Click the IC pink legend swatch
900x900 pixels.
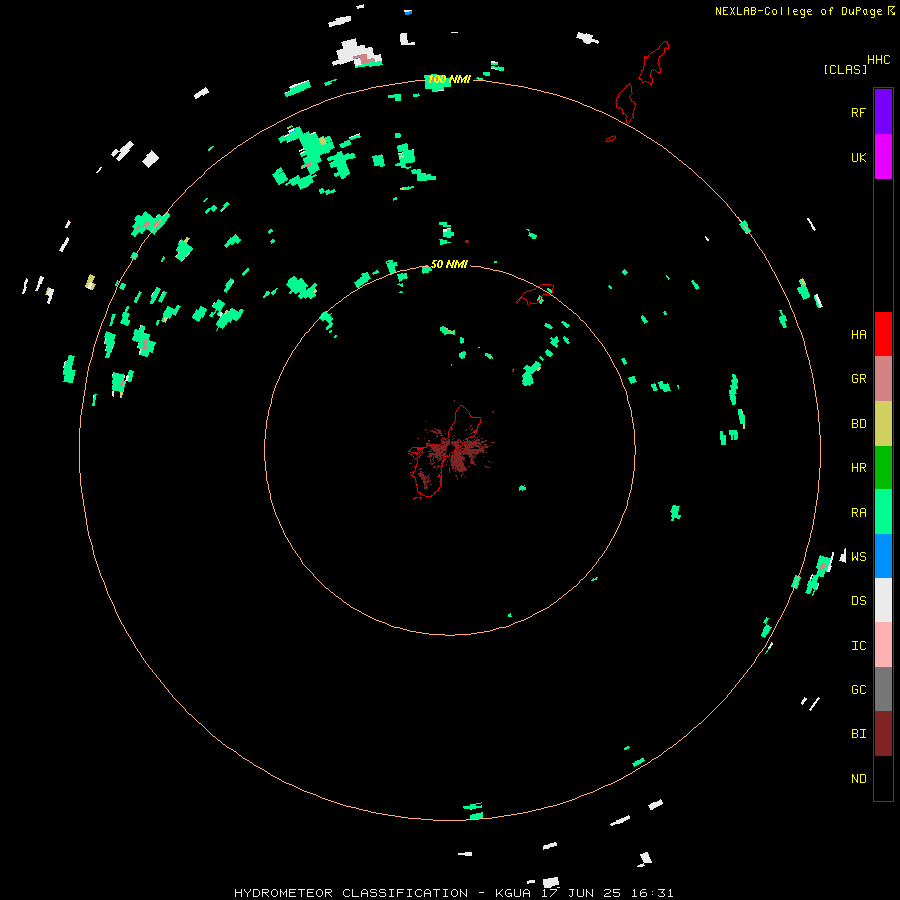tap(883, 645)
